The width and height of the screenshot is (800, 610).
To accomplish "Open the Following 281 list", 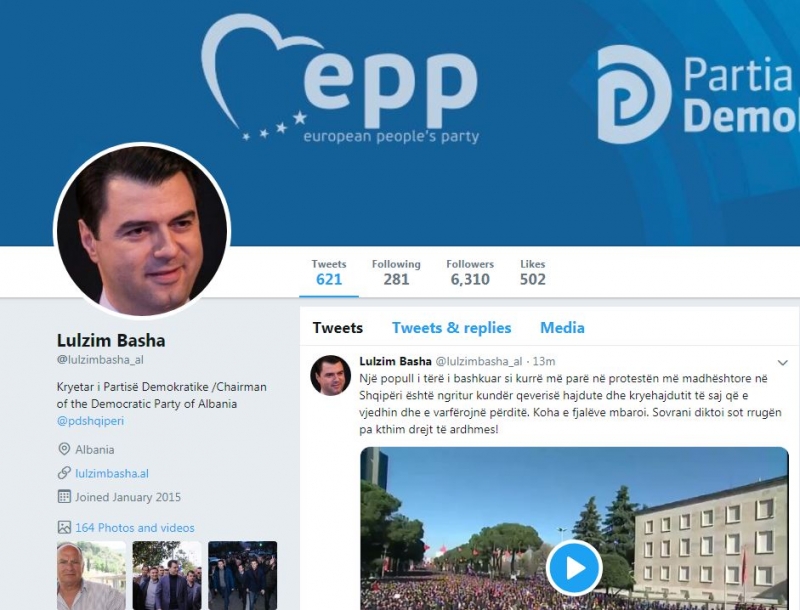I will [396, 272].
